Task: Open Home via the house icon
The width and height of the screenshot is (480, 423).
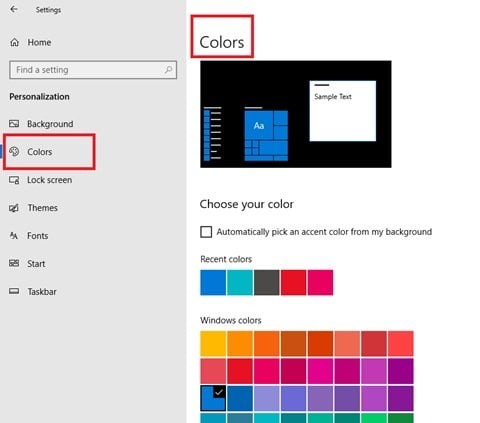Action: pos(14,42)
